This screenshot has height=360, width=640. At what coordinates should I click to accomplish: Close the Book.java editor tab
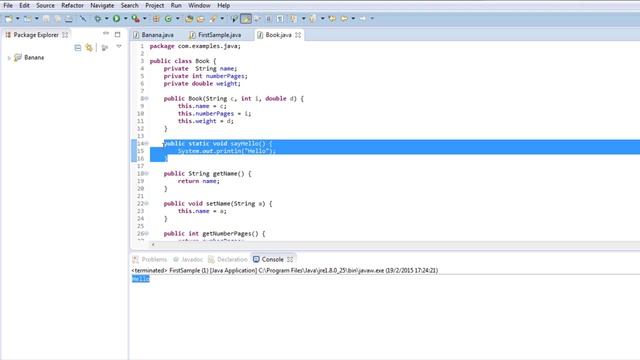tap(298, 35)
